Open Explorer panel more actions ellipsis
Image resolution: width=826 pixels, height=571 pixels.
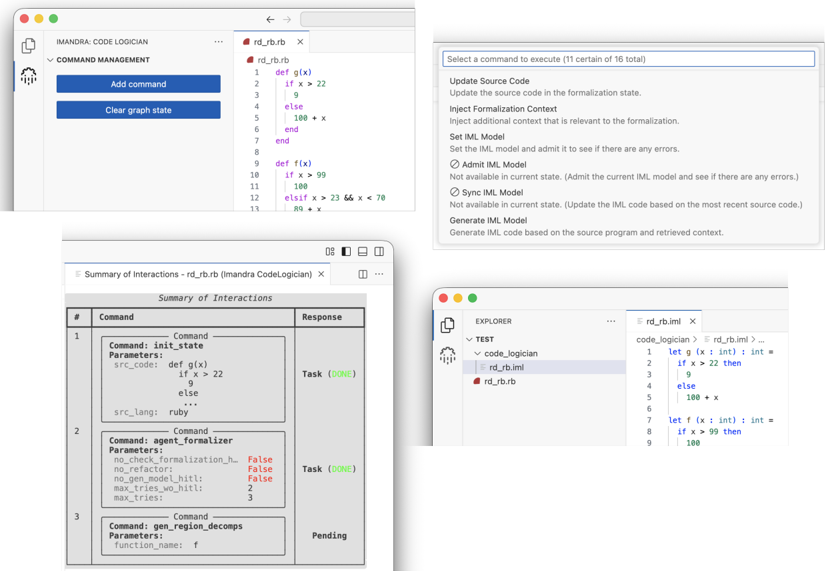tap(610, 322)
